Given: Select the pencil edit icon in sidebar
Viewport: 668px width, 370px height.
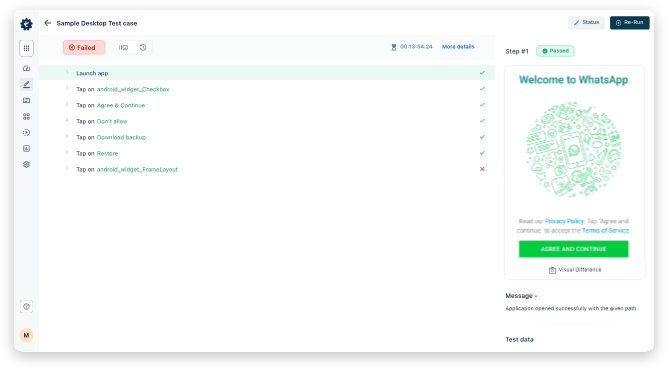Looking at the screenshot, I should tap(26, 84).
